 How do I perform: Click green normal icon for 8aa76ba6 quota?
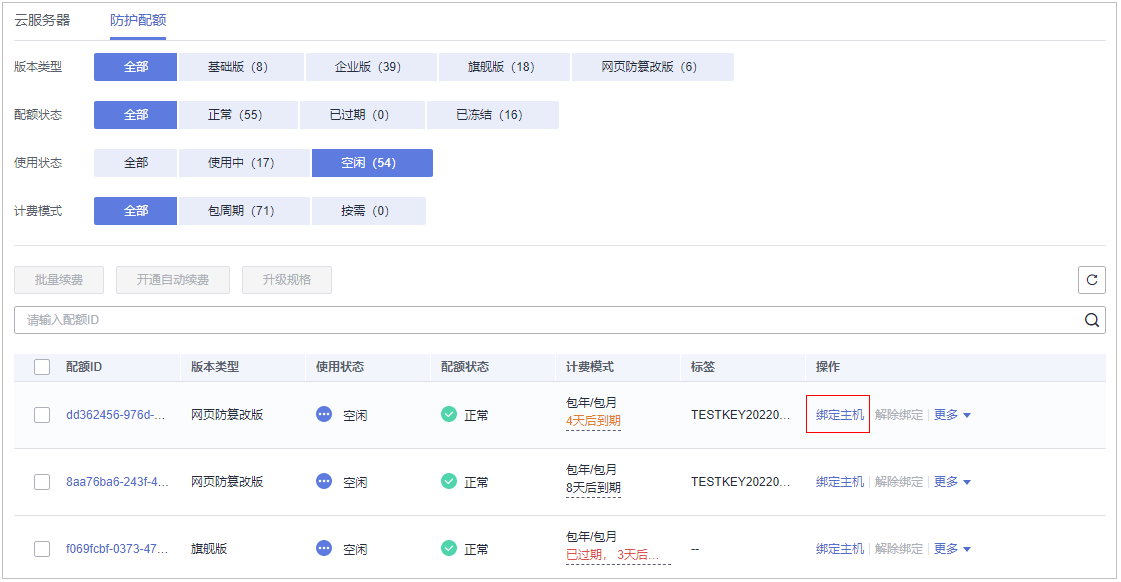click(x=449, y=481)
